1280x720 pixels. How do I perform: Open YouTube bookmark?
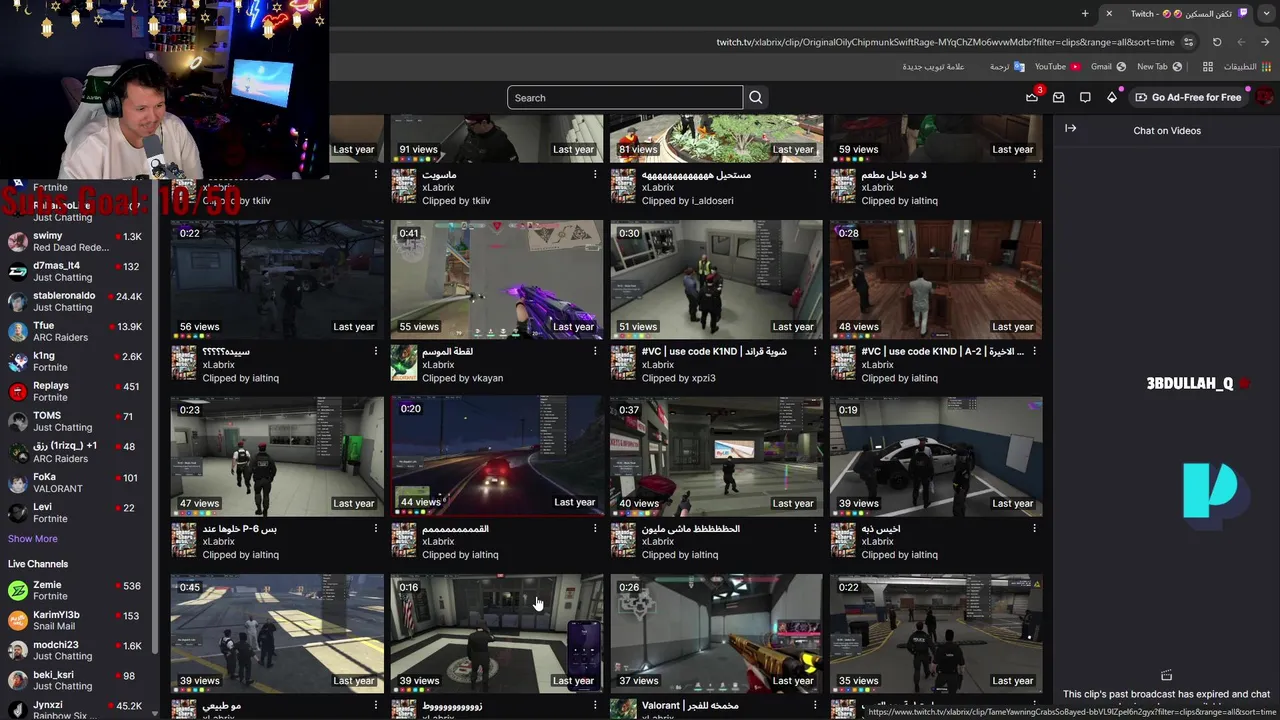[x=1057, y=67]
